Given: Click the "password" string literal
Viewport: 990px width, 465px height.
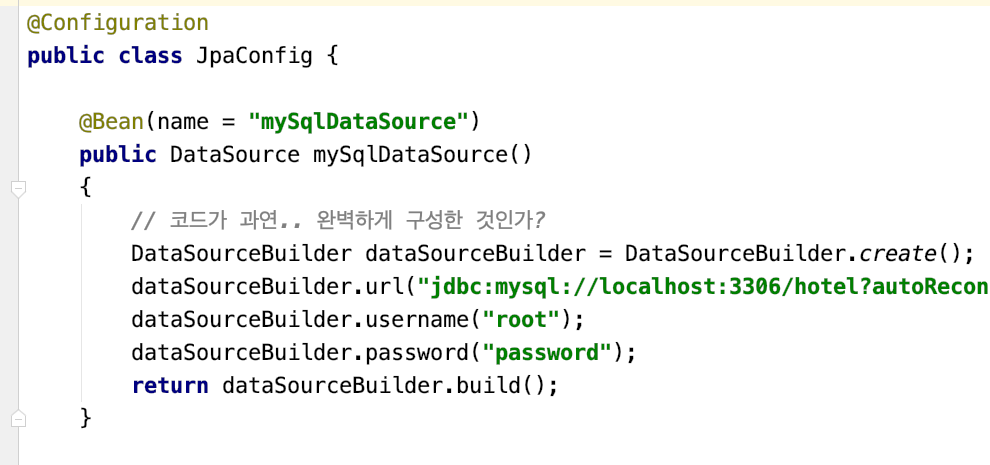Looking at the screenshot, I should coord(547,353).
